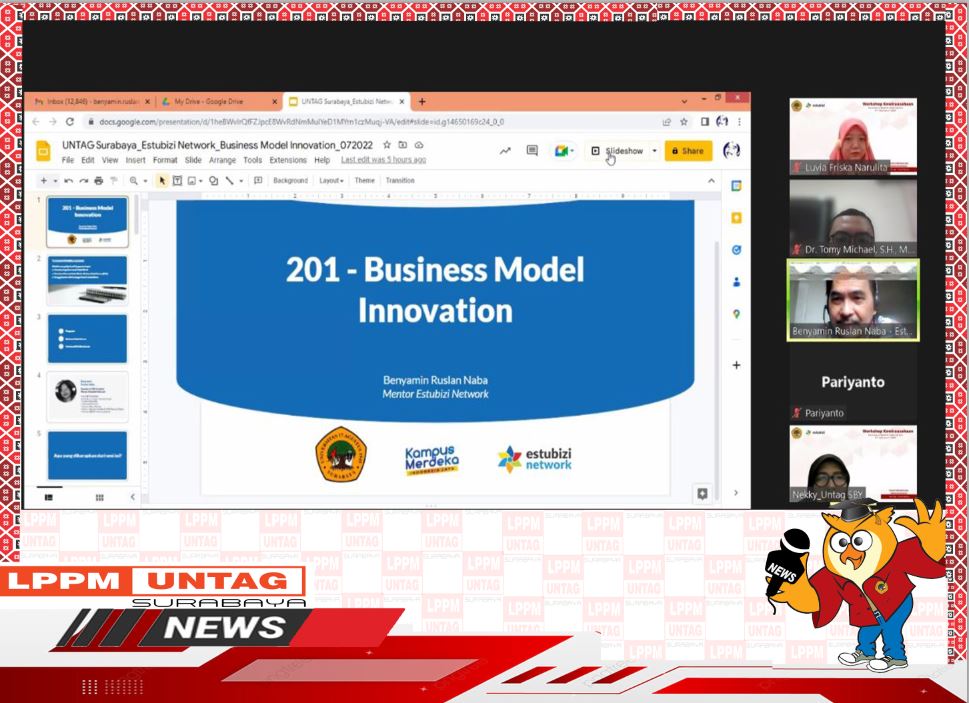
Task: Click the Google Slides home logo
Action: click(43, 151)
